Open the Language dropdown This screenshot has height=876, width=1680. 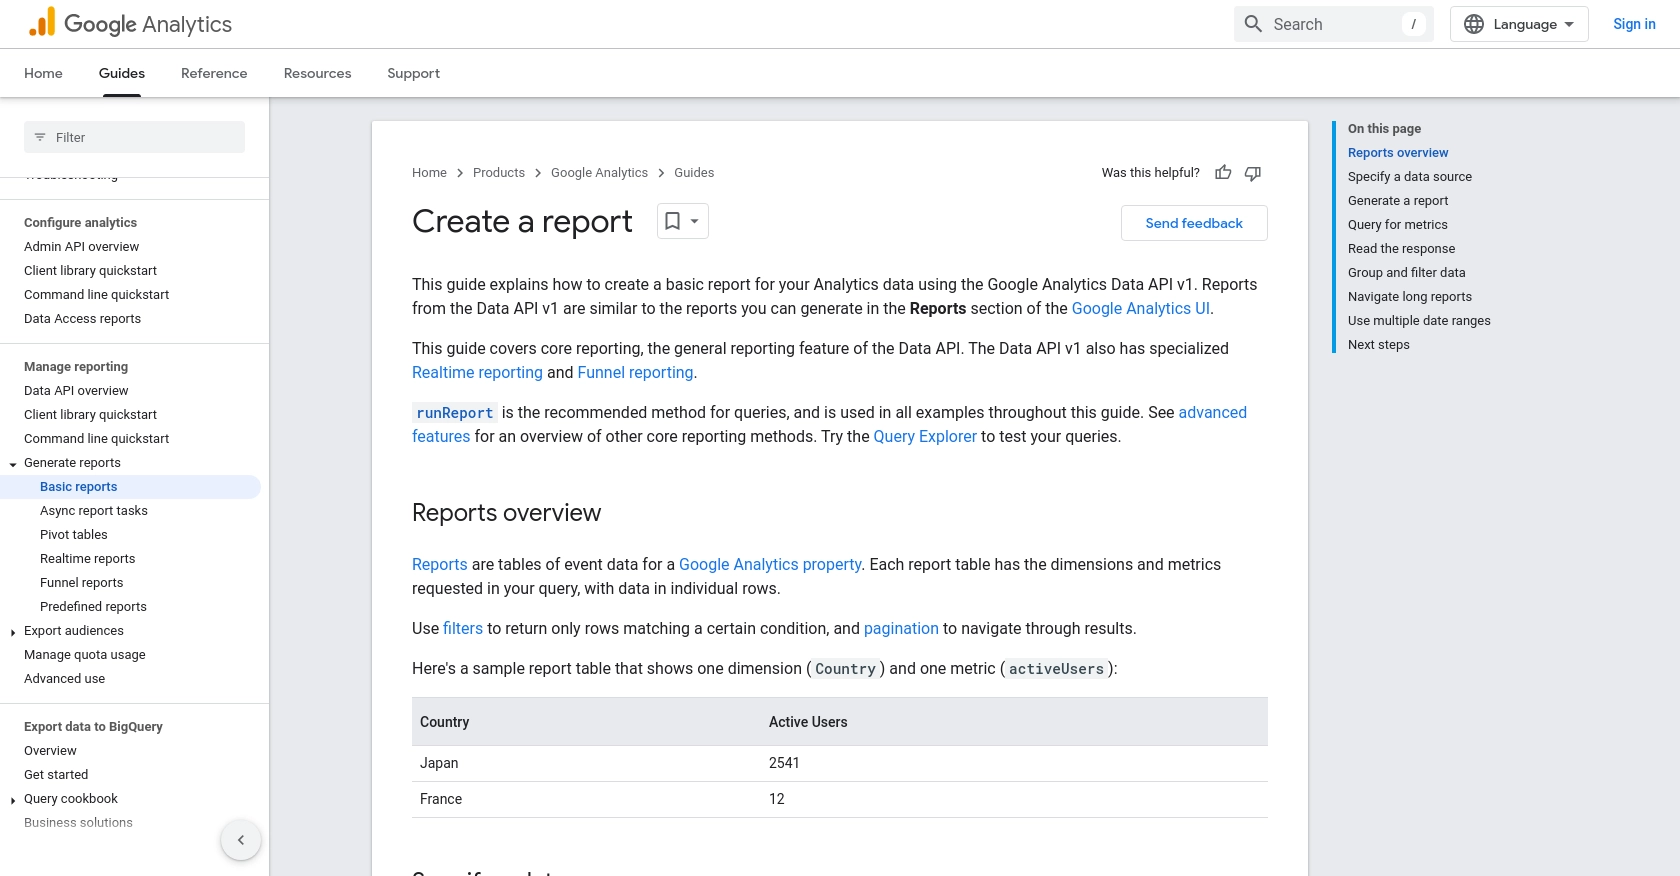coord(1519,24)
